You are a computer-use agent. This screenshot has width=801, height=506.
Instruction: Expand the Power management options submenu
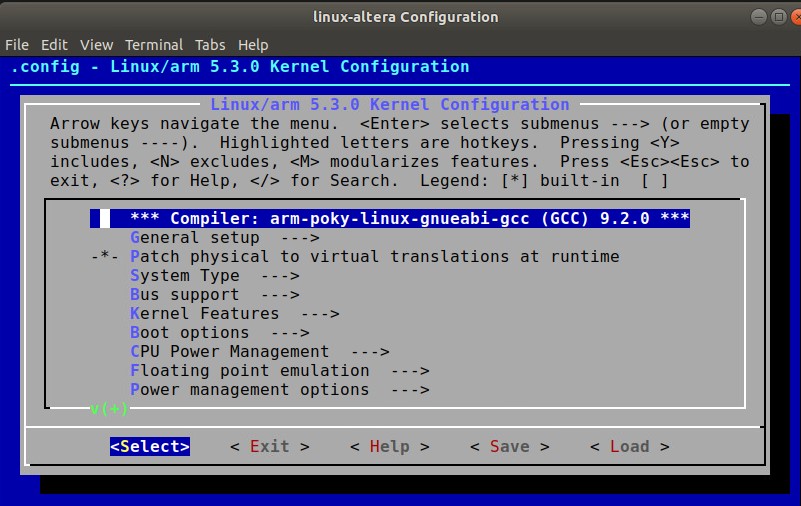pos(279,390)
